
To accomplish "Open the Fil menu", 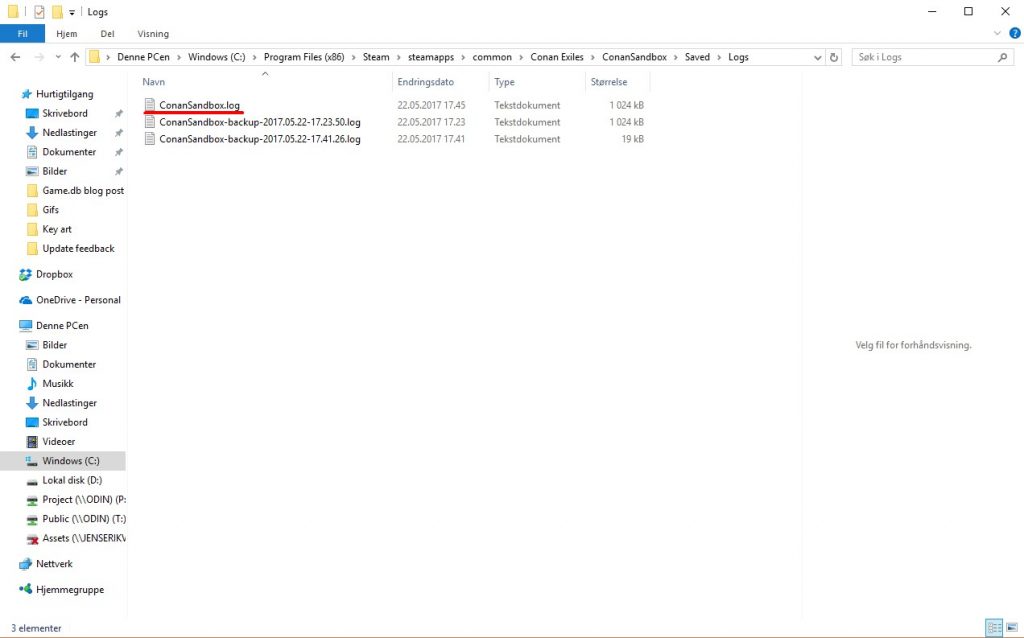I will (22, 33).
